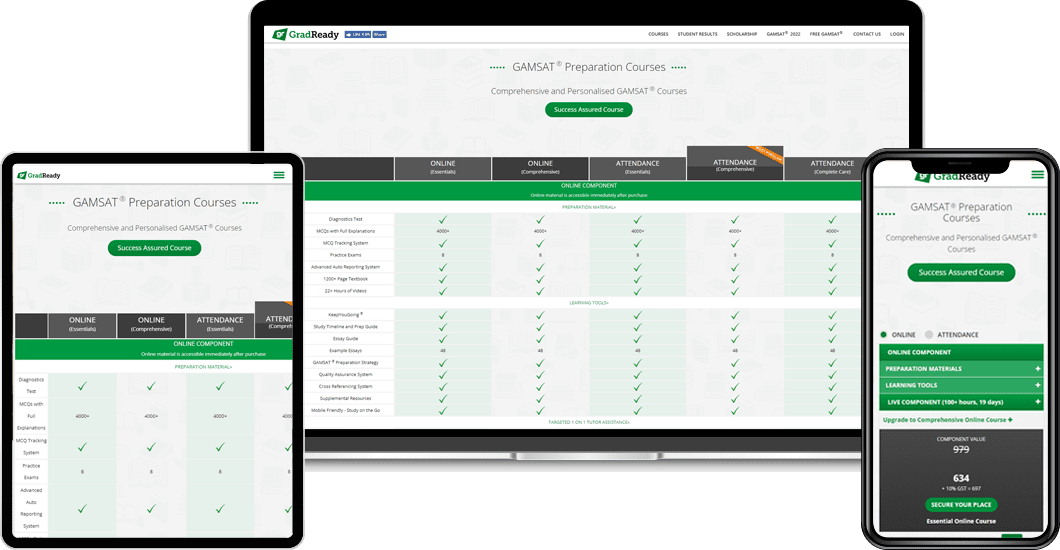Click 'Example Essays' row label on laptop
1060x550 pixels.
tap(345, 351)
